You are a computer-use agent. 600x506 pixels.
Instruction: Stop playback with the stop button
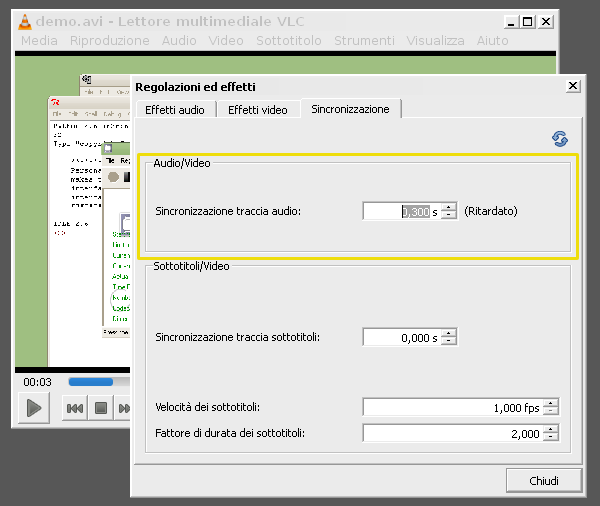point(100,407)
